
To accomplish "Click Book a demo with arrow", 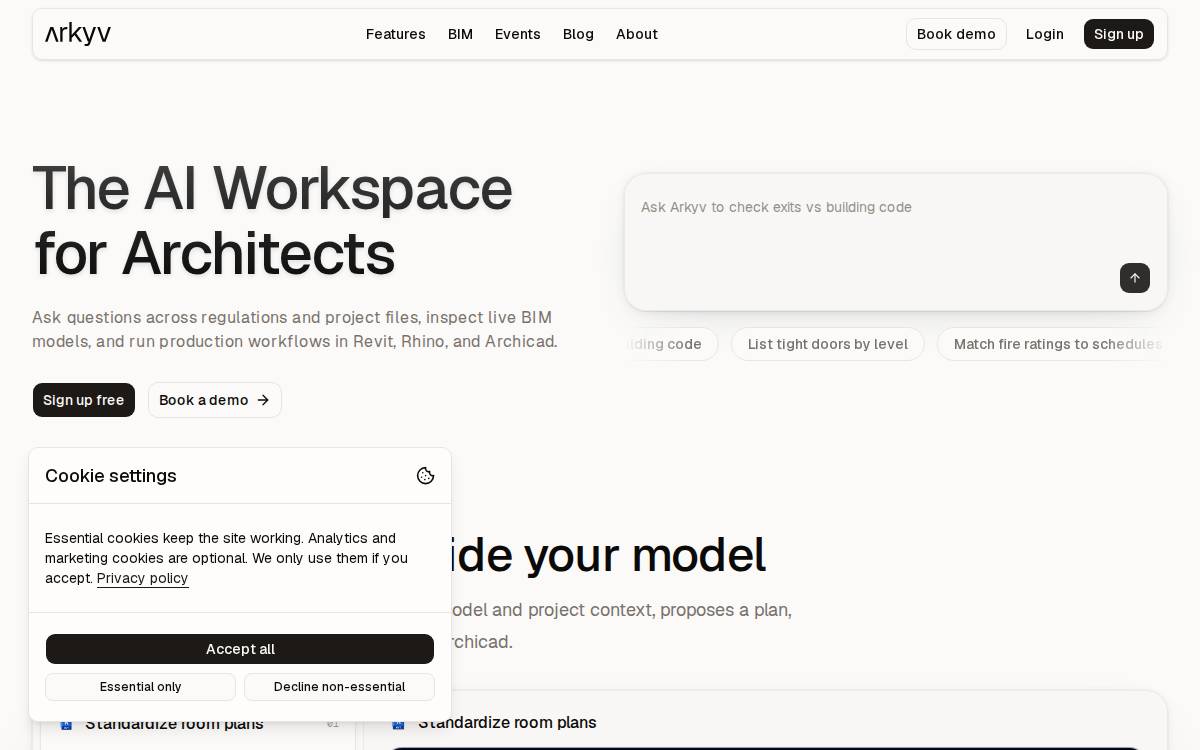I will click(x=215, y=400).
